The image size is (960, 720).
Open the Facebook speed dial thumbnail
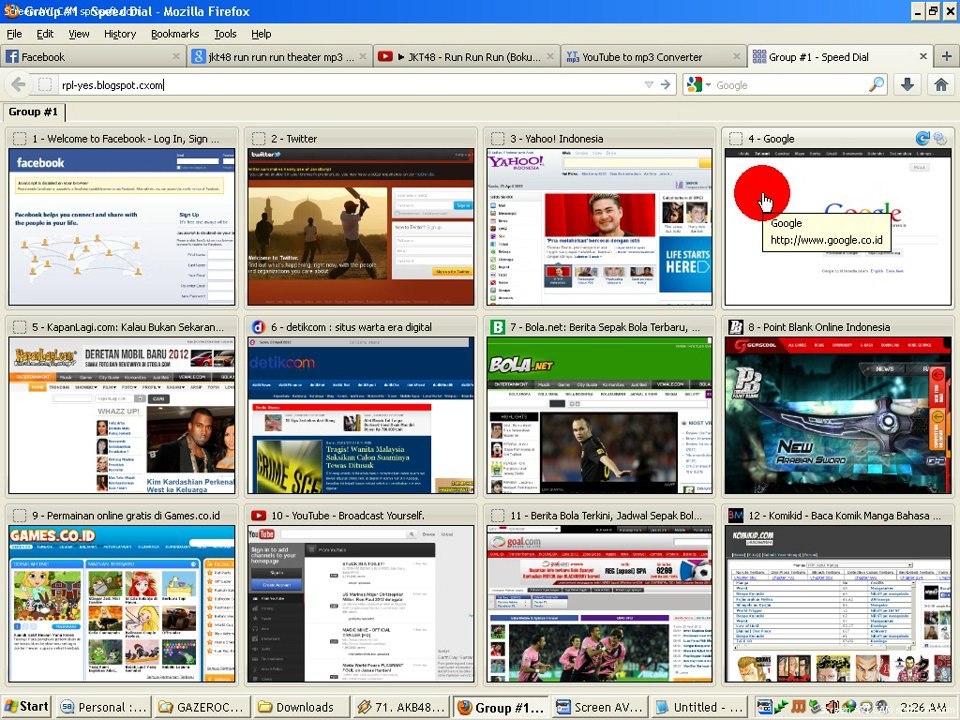pyautogui.click(x=122, y=227)
